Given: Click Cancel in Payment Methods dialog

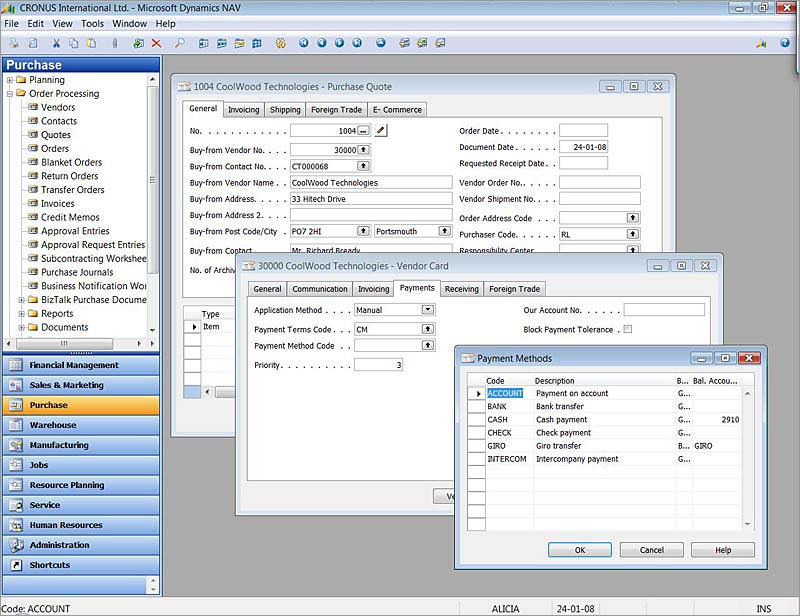Looking at the screenshot, I should click(x=651, y=550).
